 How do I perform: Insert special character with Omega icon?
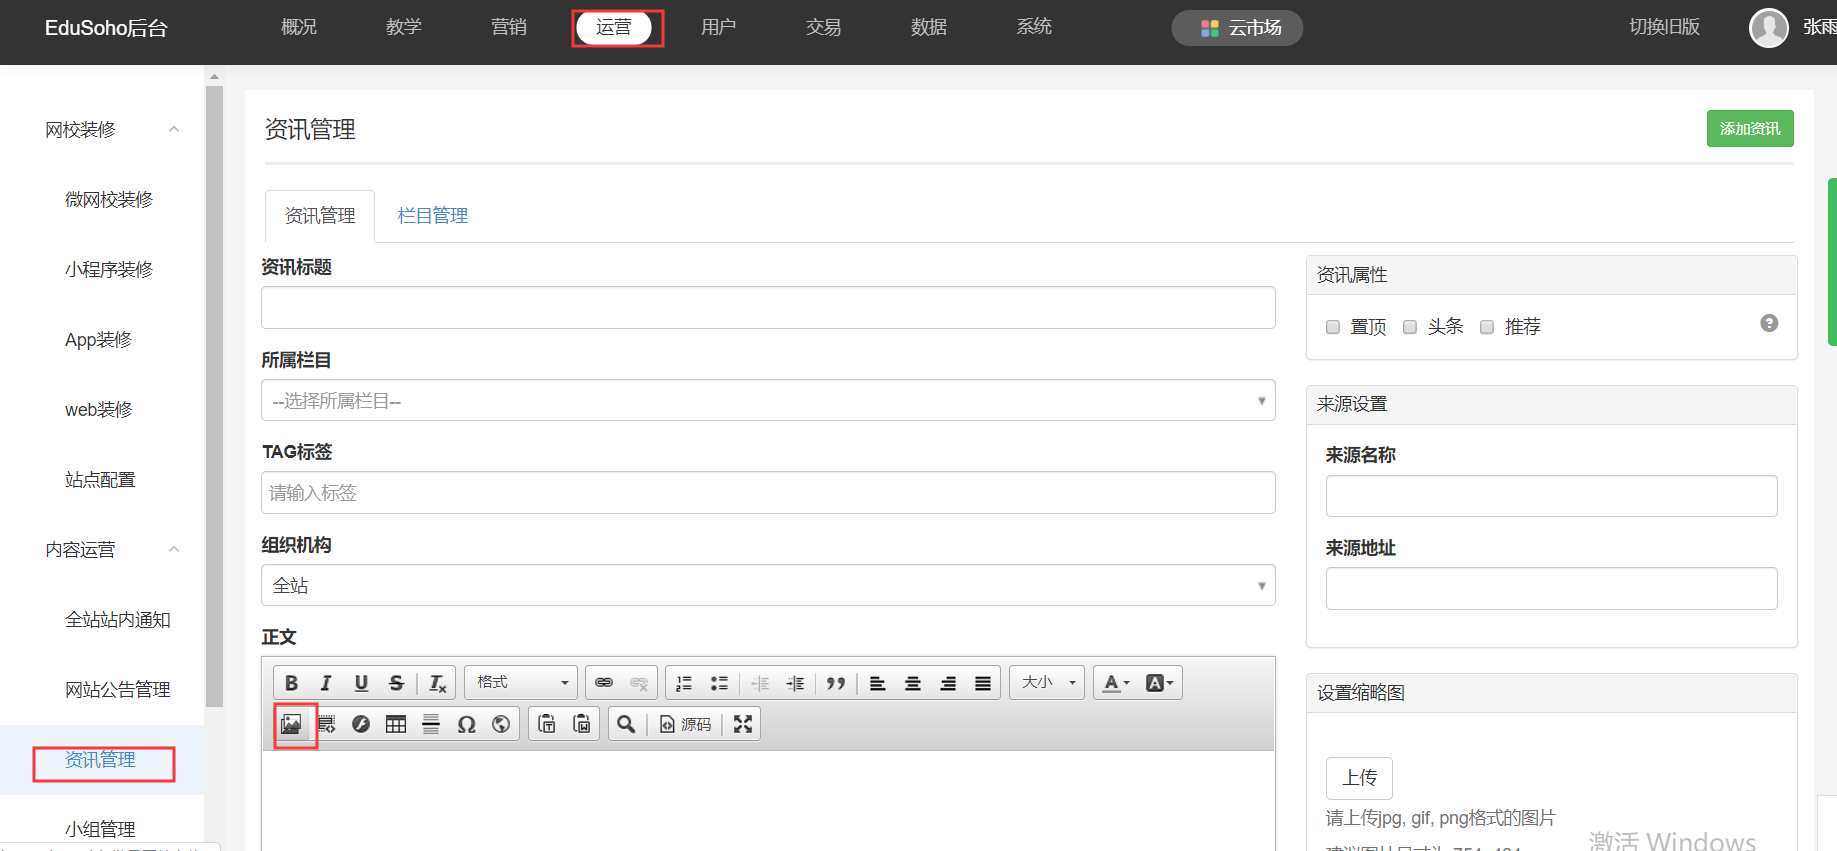tap(466, 724)
